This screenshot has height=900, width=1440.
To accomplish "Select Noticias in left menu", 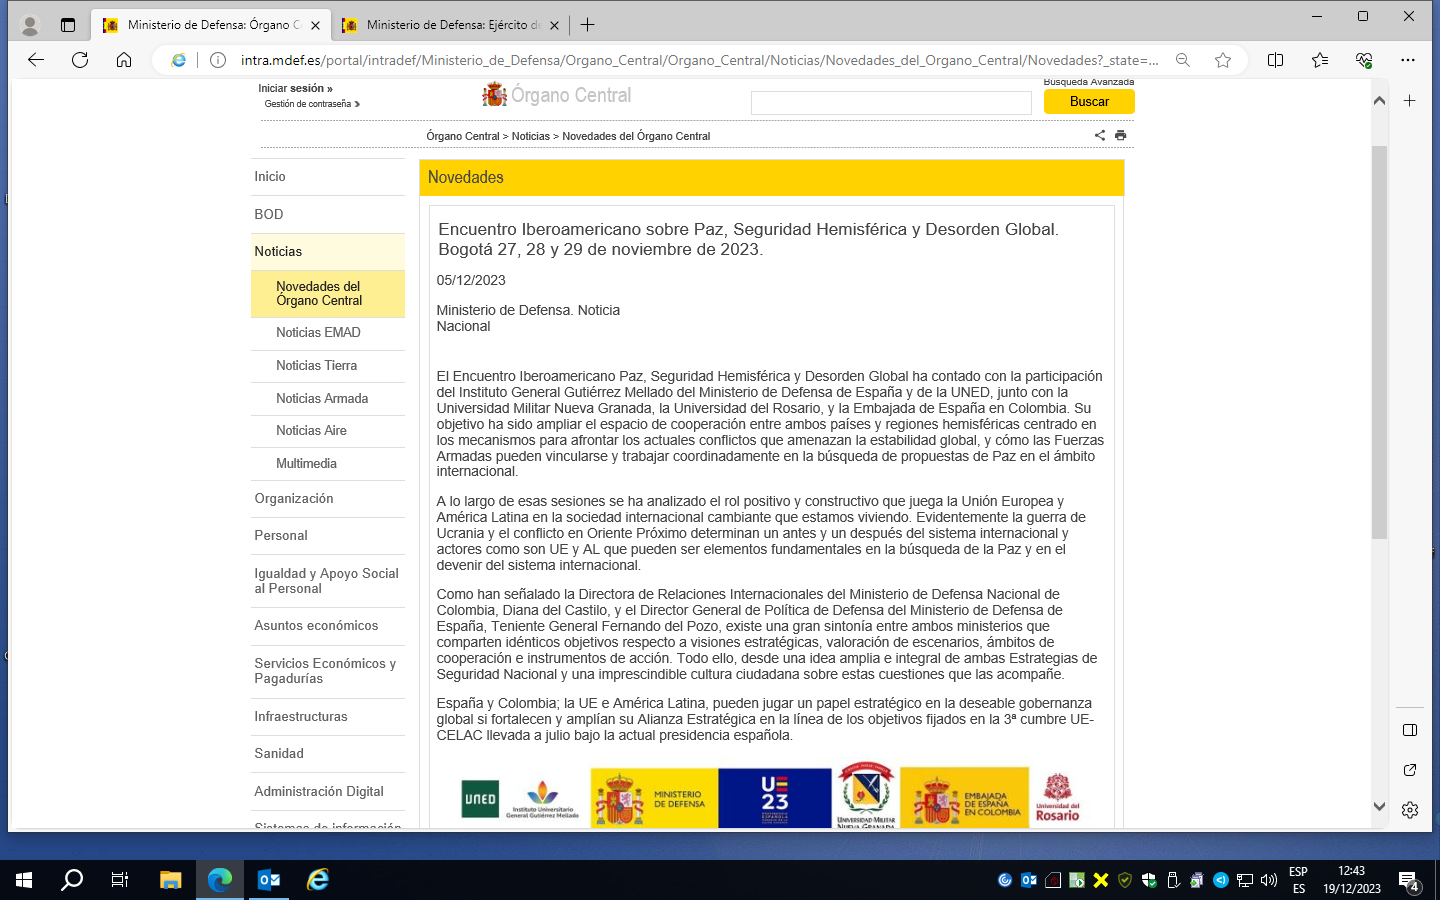I will coord(328,251).
